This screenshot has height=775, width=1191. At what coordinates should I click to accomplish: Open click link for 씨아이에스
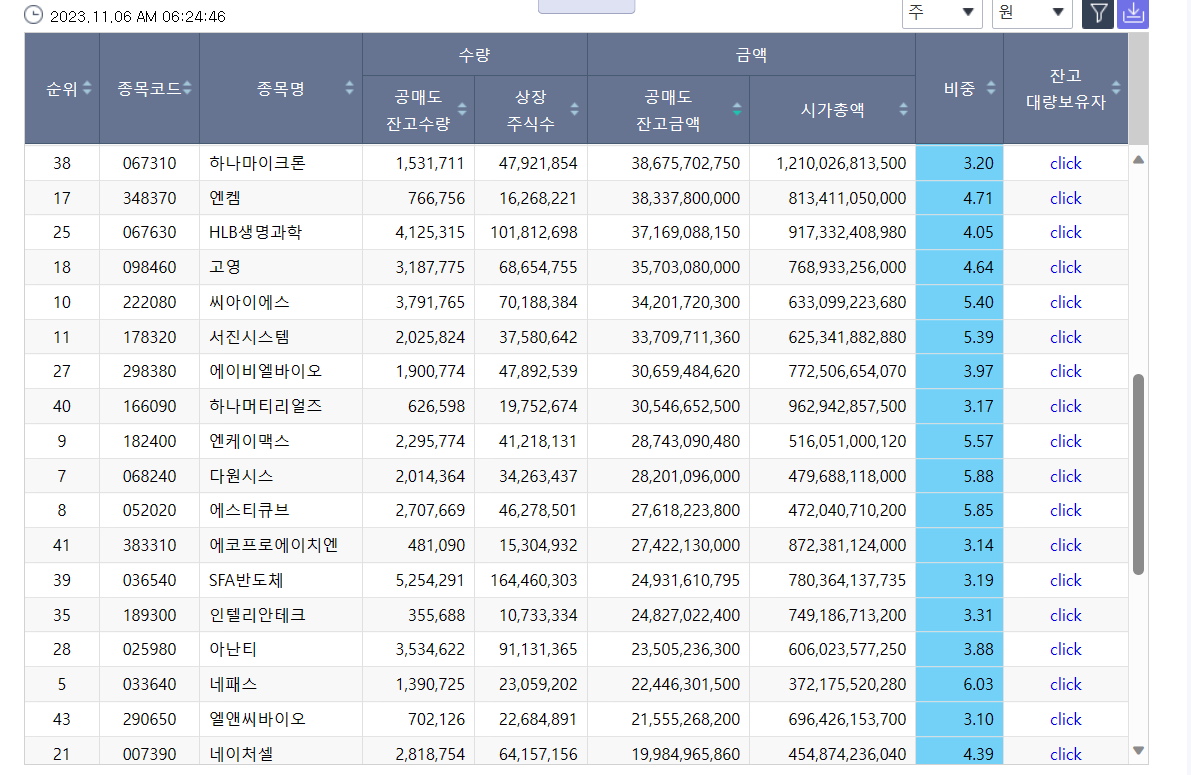pyautogui.click(x=1065, y=302)
